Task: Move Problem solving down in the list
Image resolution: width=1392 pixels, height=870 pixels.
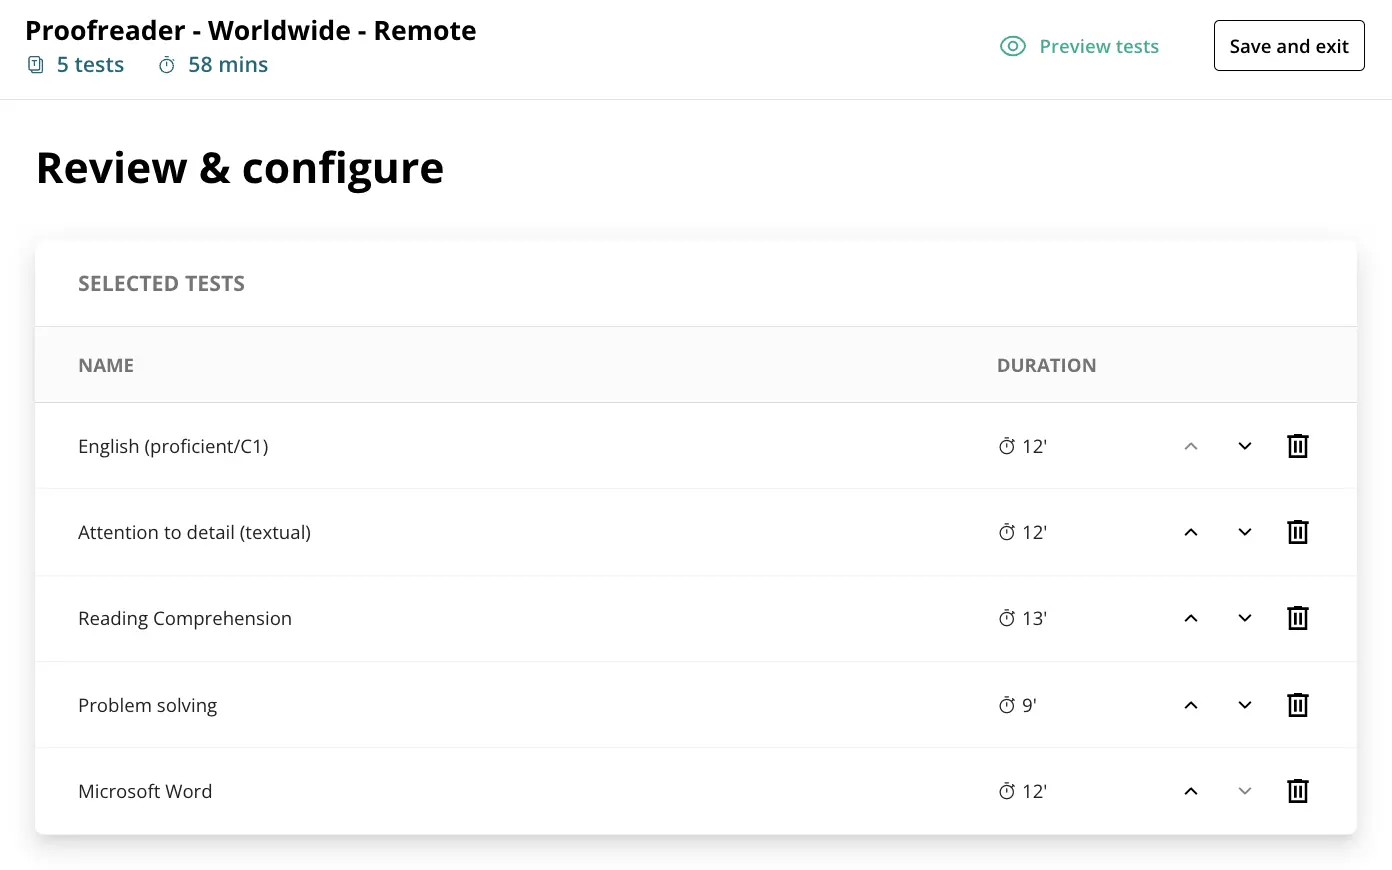Action: (x=1244, y=705)
